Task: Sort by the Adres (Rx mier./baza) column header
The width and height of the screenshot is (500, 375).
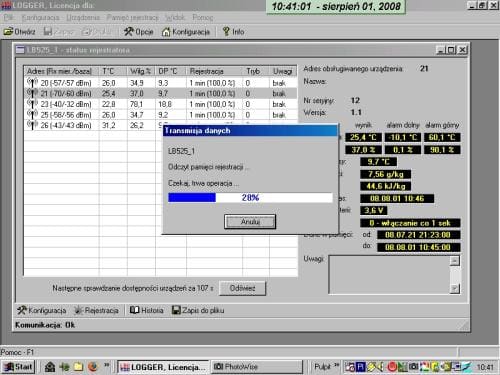Action: click(61, 71)
